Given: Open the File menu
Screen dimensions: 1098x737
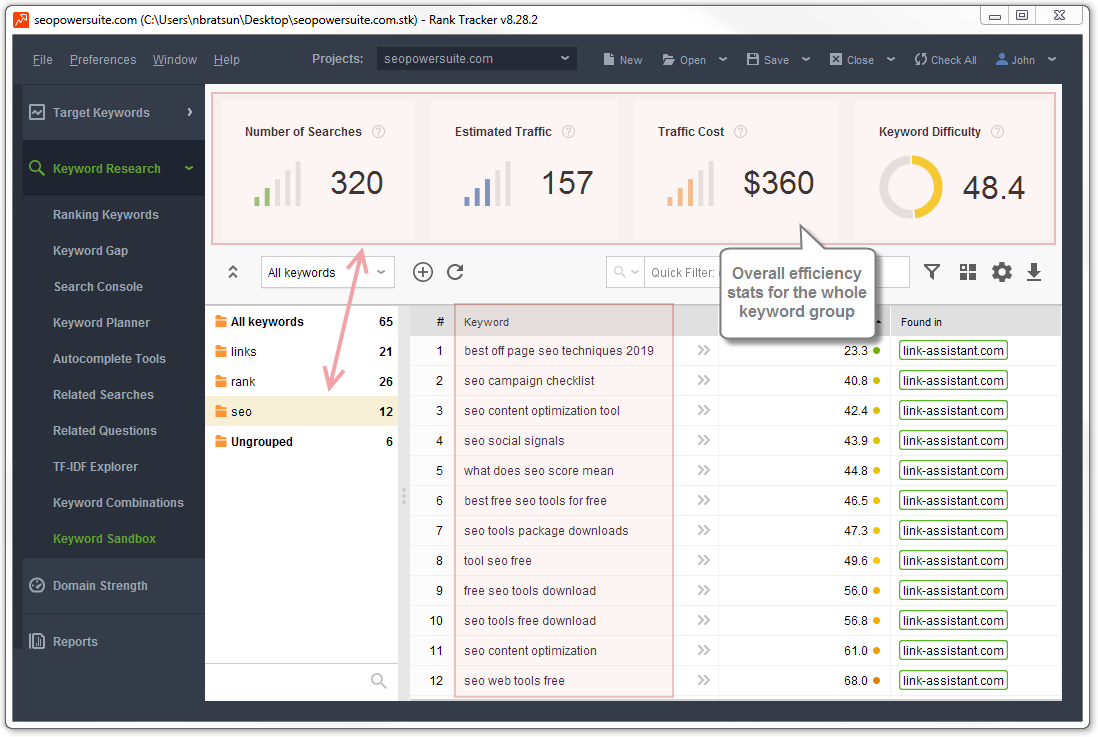Looking at the screenshot, I should tap(43, 60).
